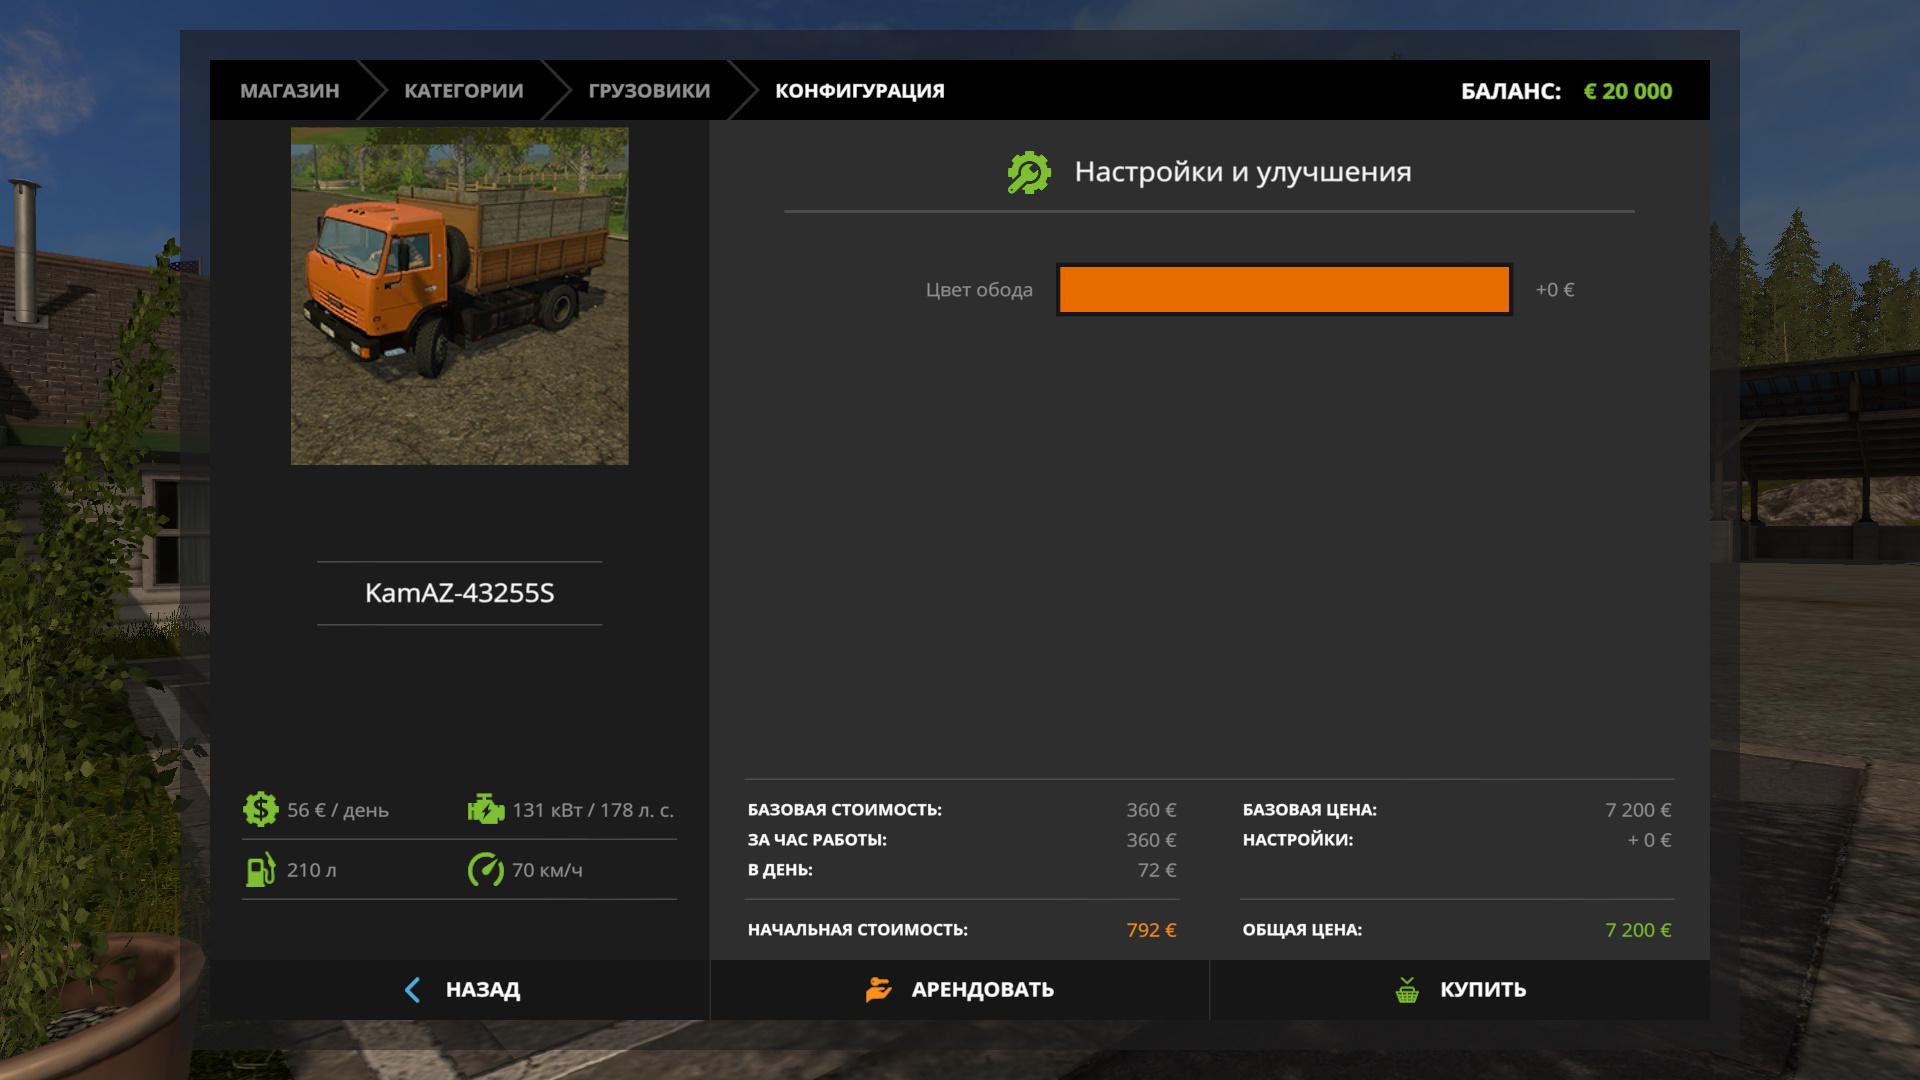This screenshot has height=1080, width=1920.
Task: Click the speedometer max speed icon
Action: pyautogui.click(x=486, y=869)
